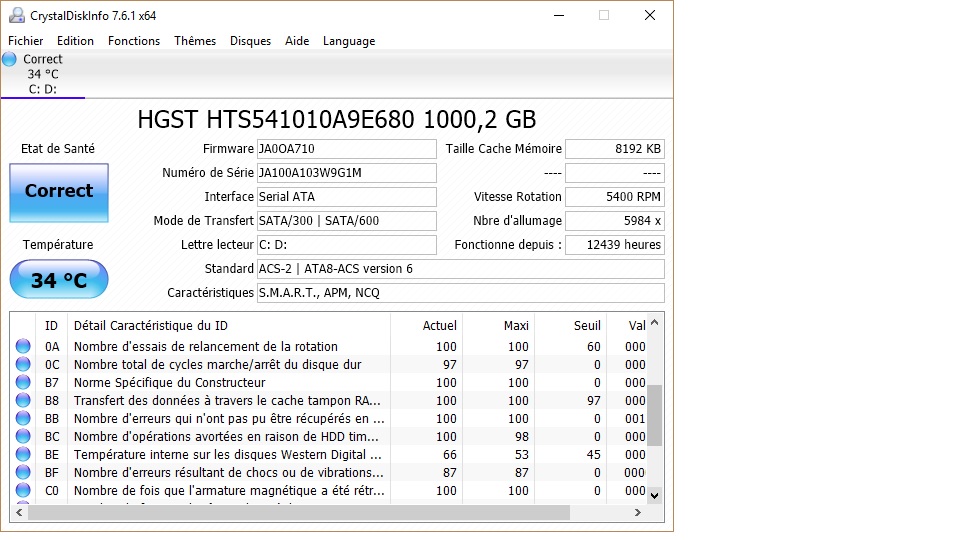Click the status orb for row 0C

point(23,364)
